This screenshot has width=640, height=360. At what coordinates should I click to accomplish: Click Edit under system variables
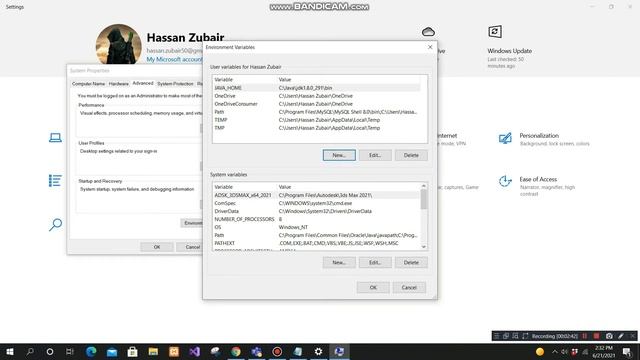(375, 262)
